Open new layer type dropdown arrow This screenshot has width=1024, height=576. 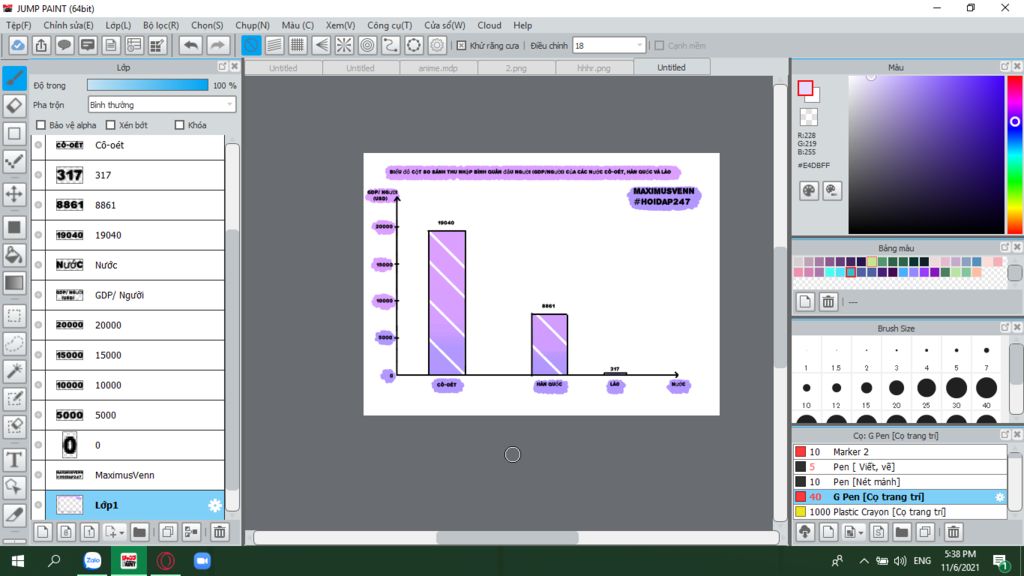pos(121,534)
